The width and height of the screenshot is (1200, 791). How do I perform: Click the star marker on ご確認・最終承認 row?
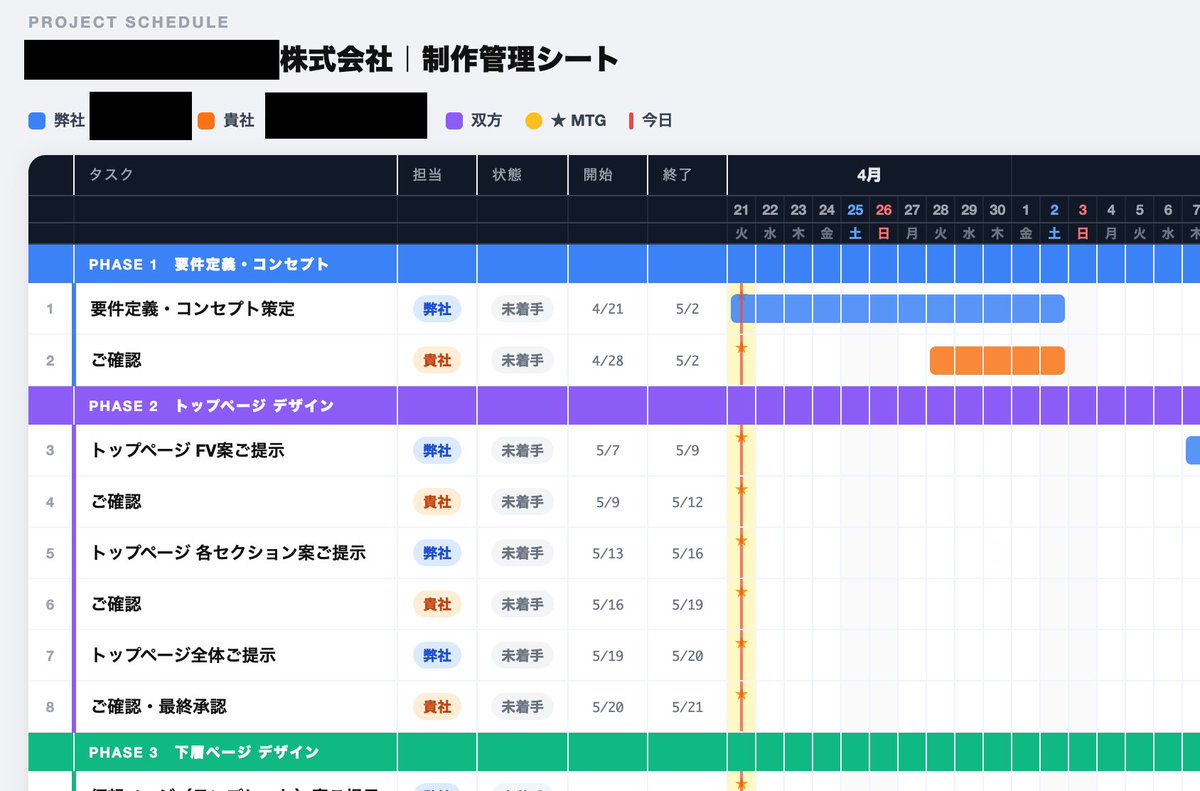pyautogui.click(x=741, y=693)
